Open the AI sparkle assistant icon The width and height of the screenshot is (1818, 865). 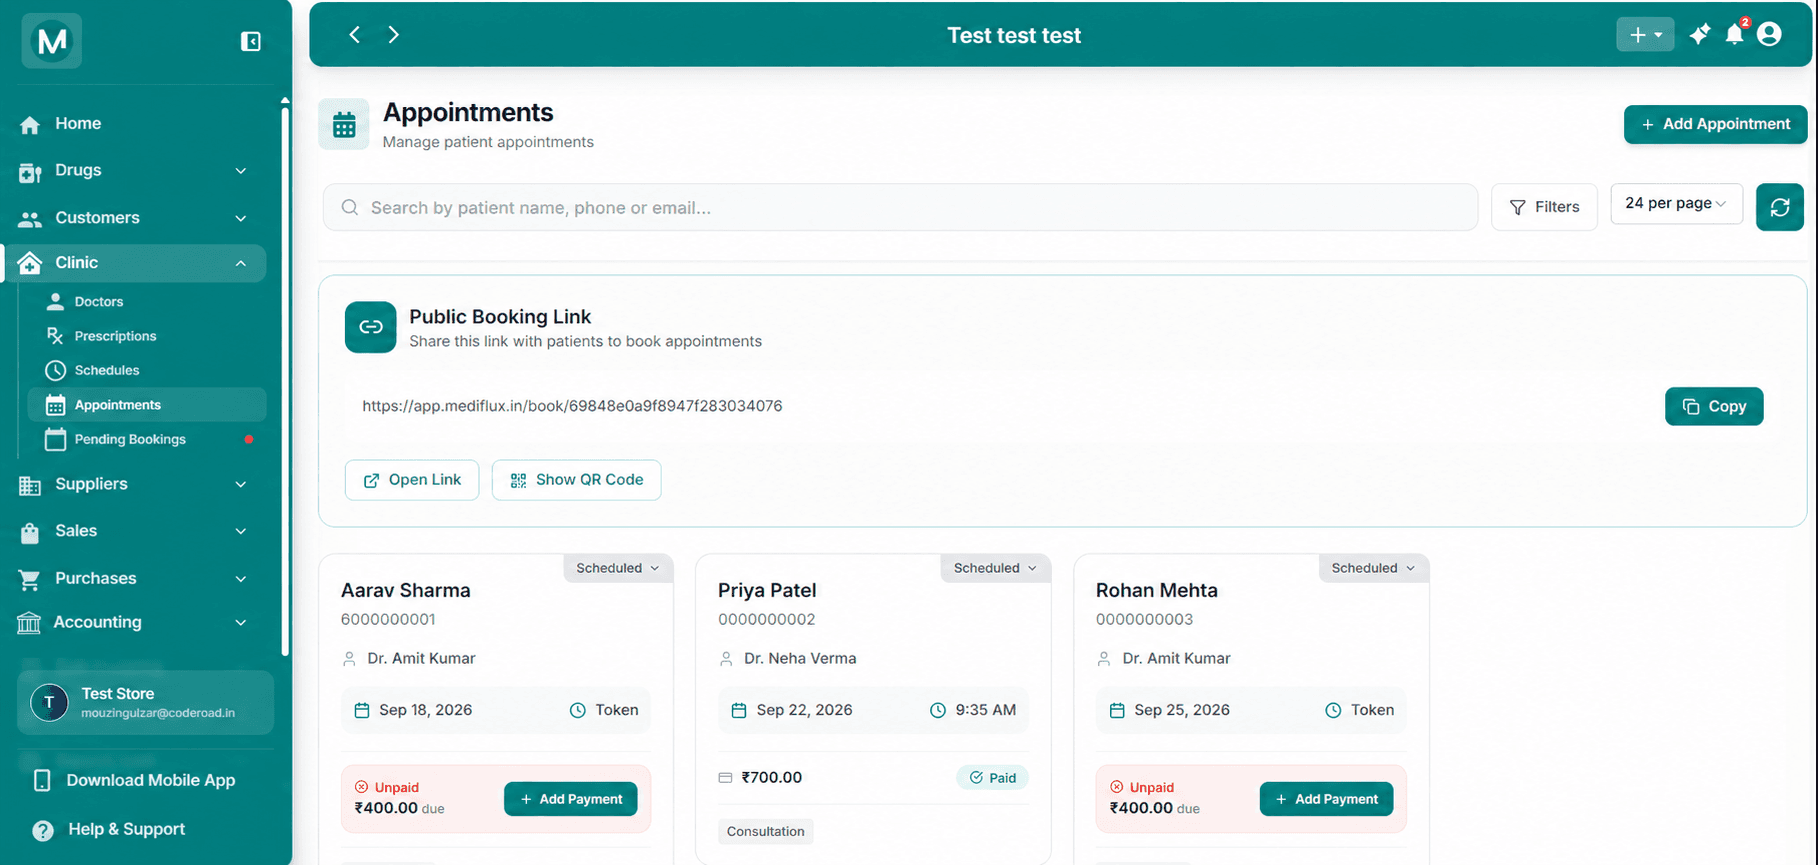click(1699, 35)
